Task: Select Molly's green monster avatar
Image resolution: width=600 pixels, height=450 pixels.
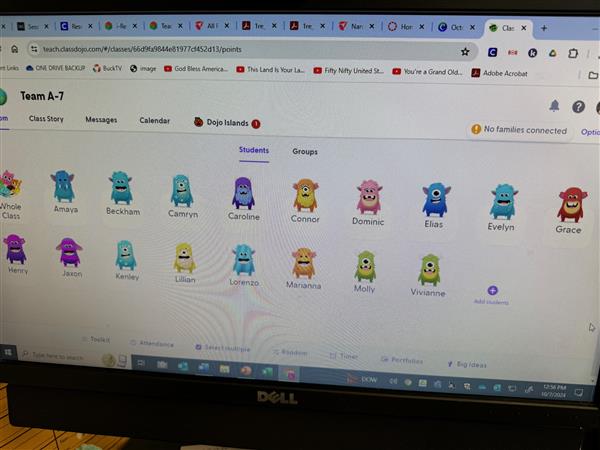Action: tap(365, 267)
